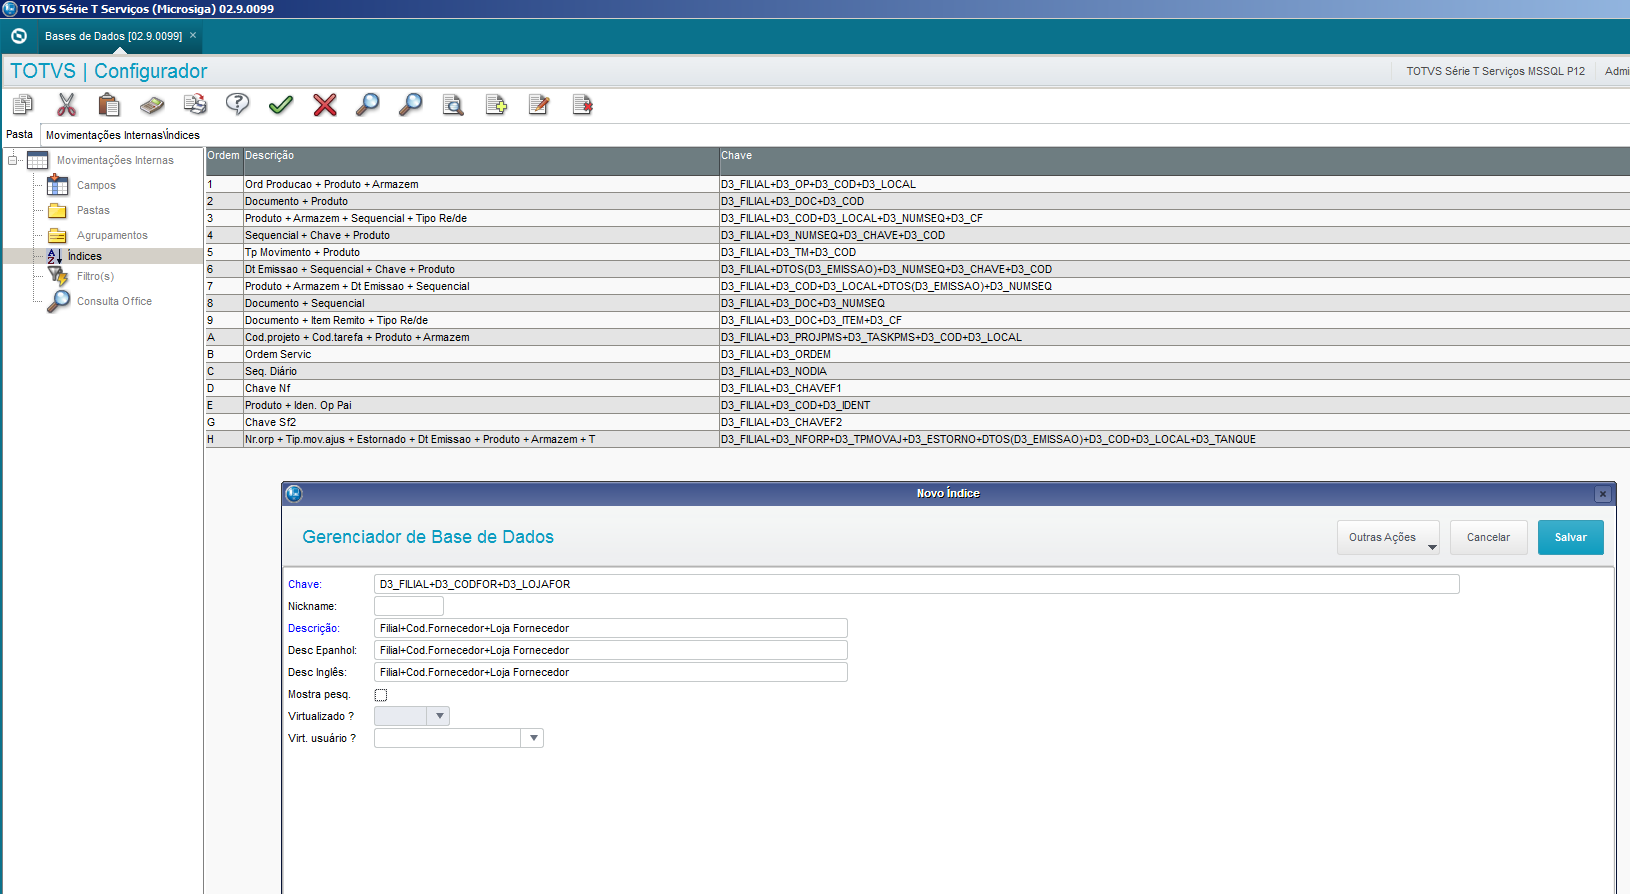The image size is (1630, 894).
Task: Close the Bases de Dados tab
Action: [193, 35]
